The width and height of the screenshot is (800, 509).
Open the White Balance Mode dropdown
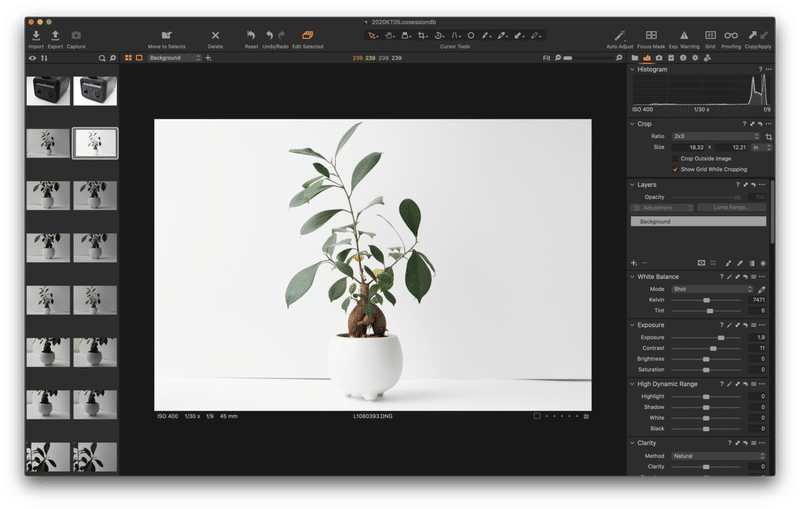click(x=712, y=289)
